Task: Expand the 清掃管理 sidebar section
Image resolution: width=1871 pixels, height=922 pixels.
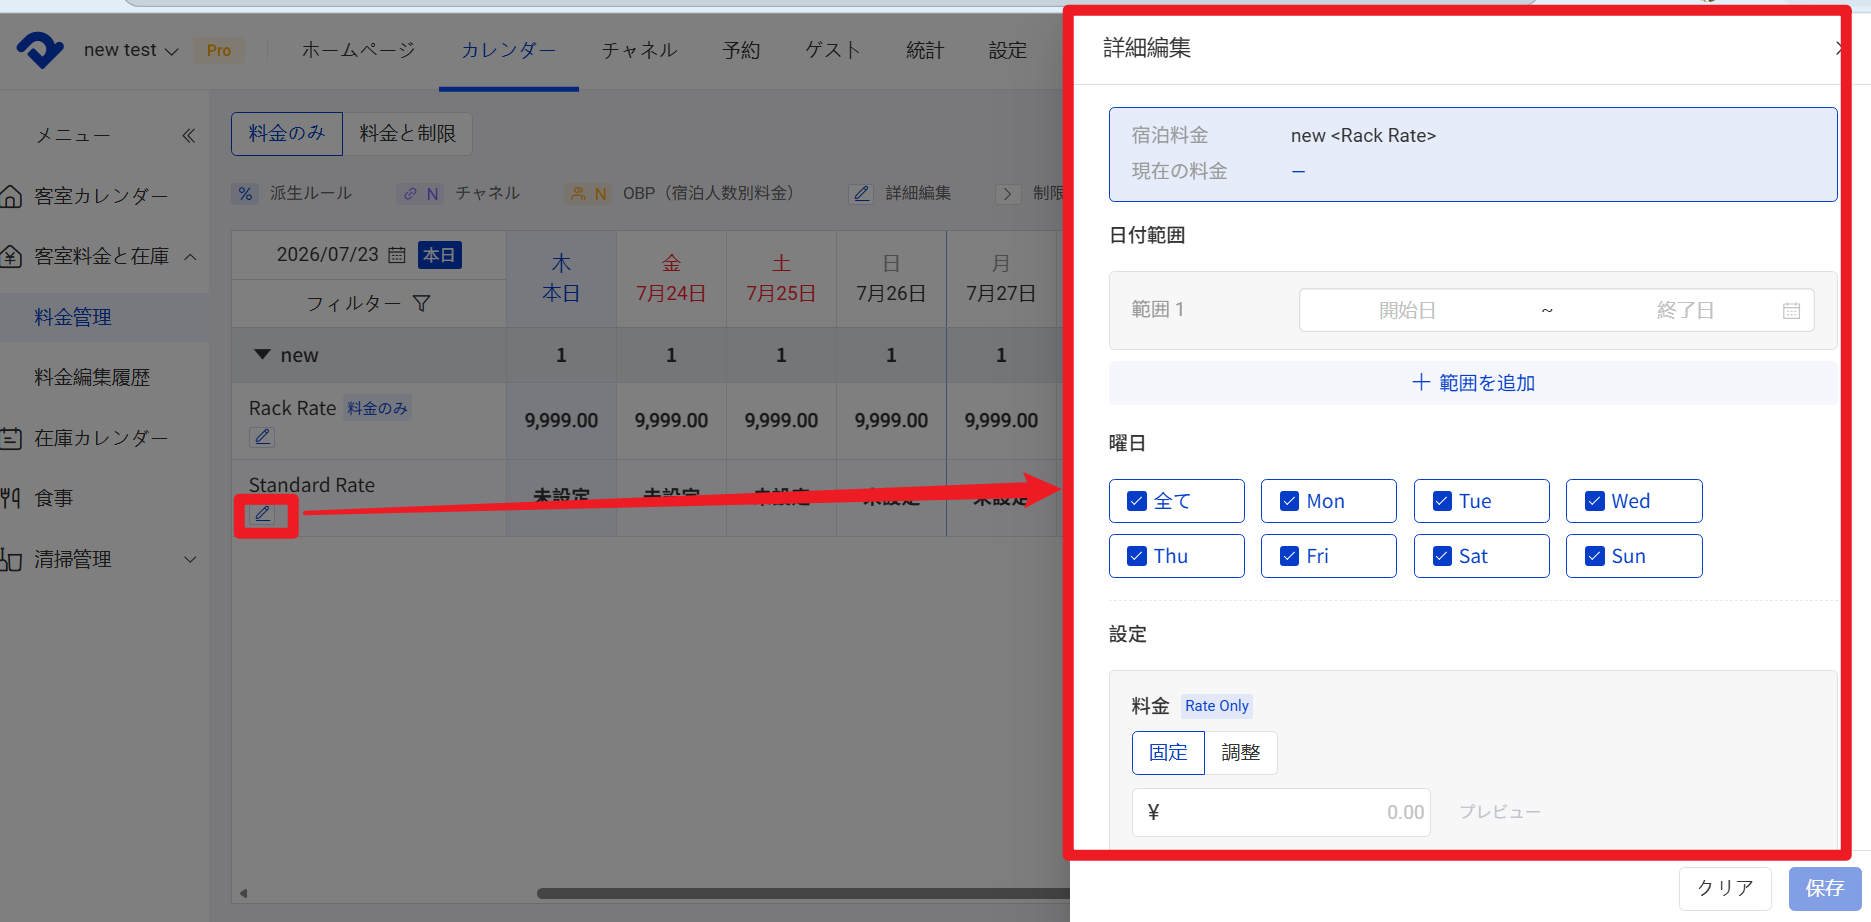Action: point(190,559)
